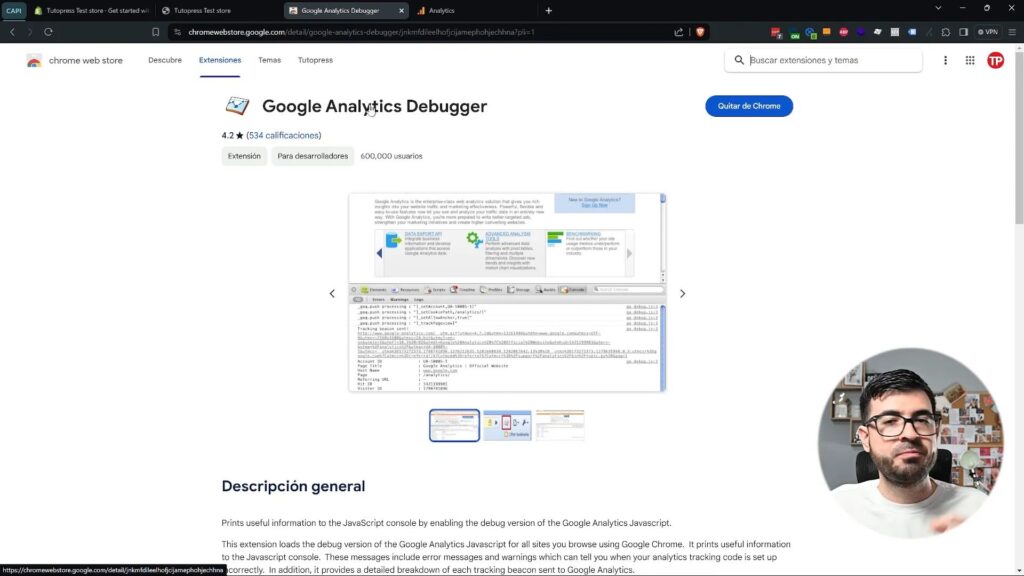The height and width of the screenshot is (576, 1024).
Task: Open the Brave Shields lion icon
Action: pyautogui.click(x=700, y=31)
